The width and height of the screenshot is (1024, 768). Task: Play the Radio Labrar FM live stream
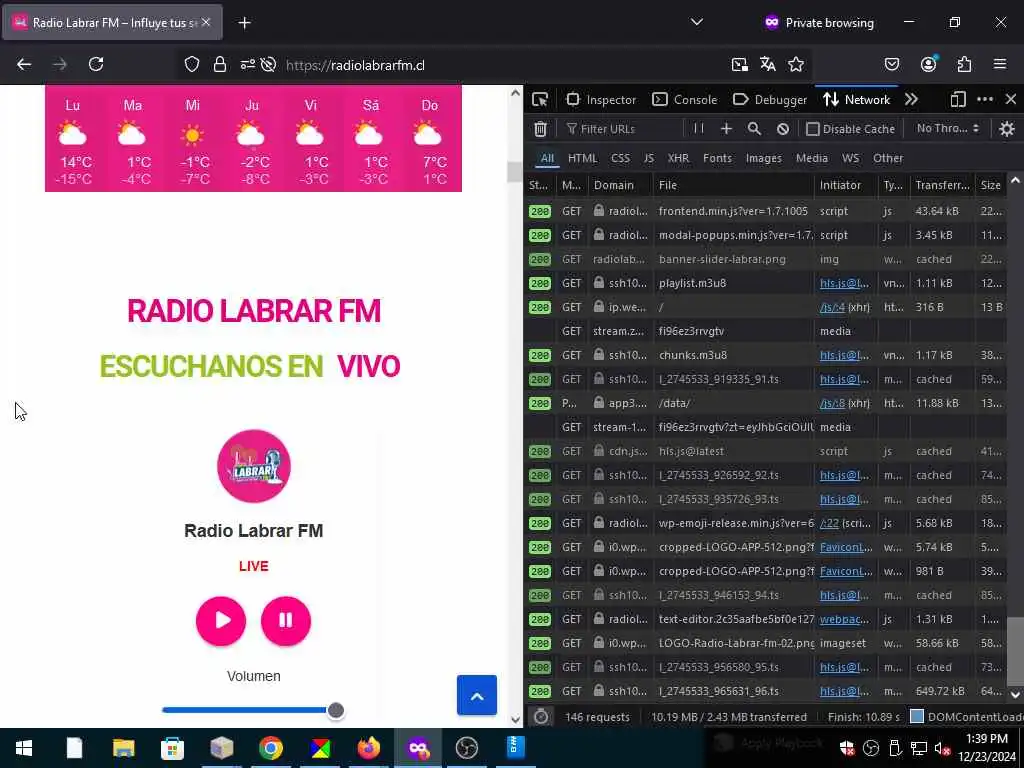click(x=221, y=620)
